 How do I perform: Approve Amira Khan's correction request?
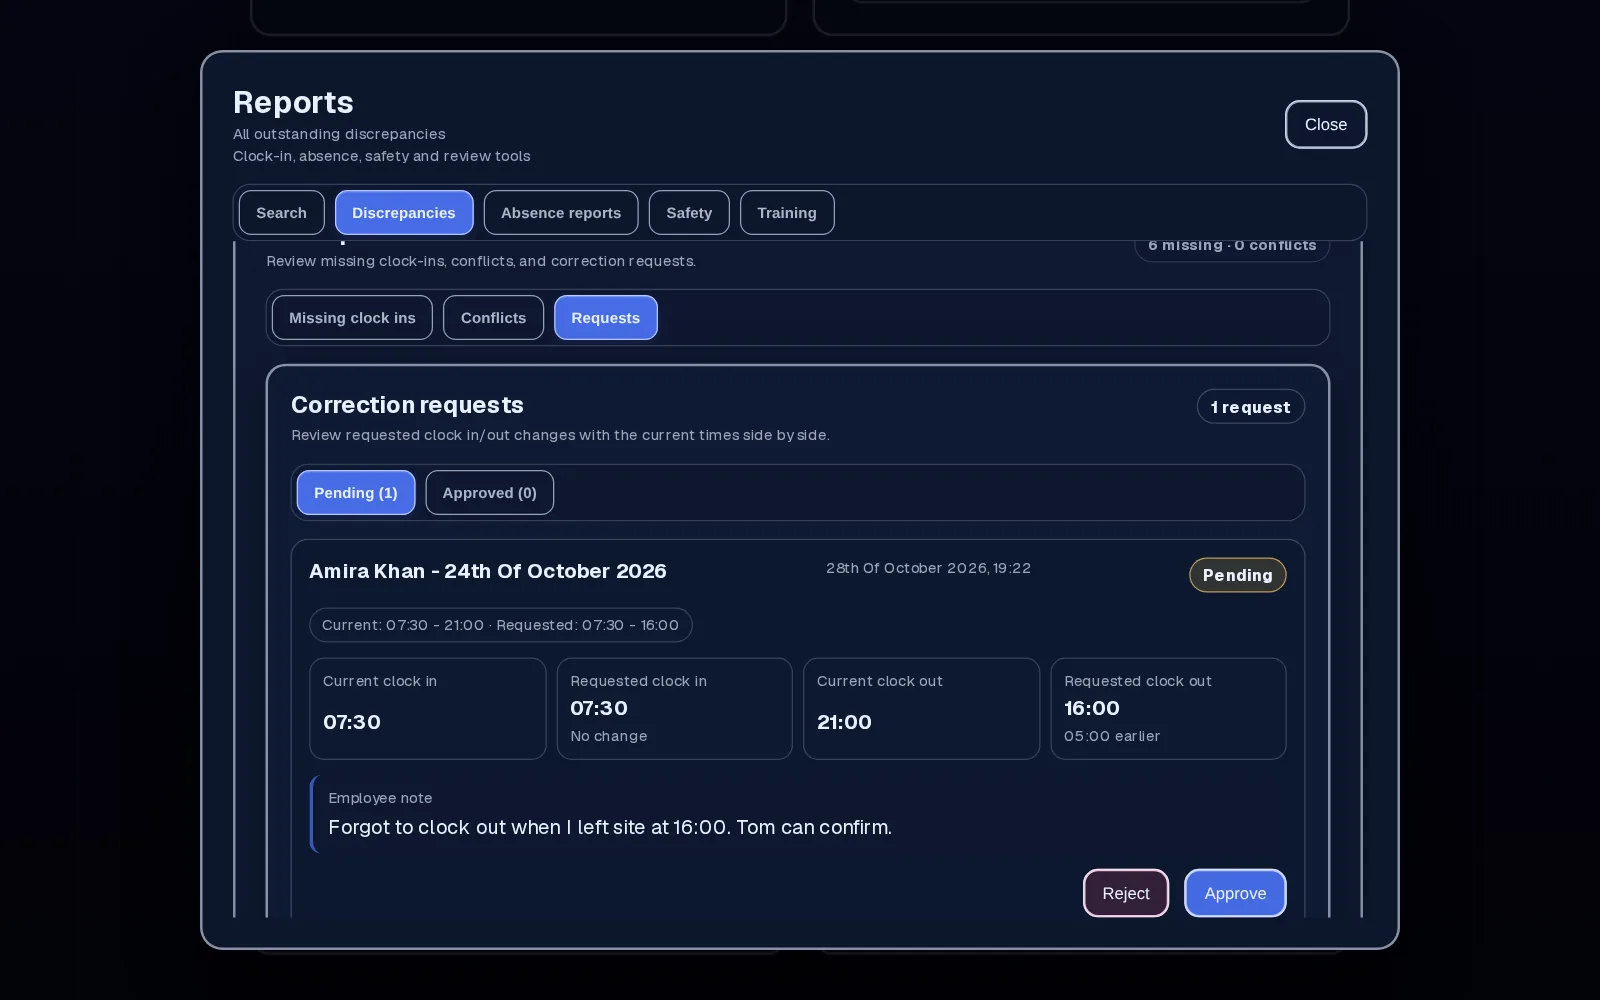pos(1235,893)
